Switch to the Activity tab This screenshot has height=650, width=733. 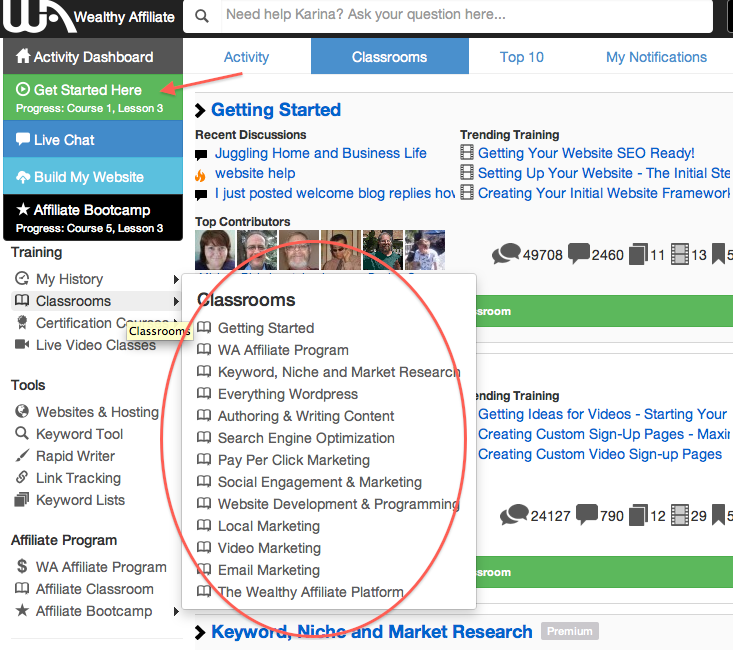pyautogui.click(x=246, y=57)
